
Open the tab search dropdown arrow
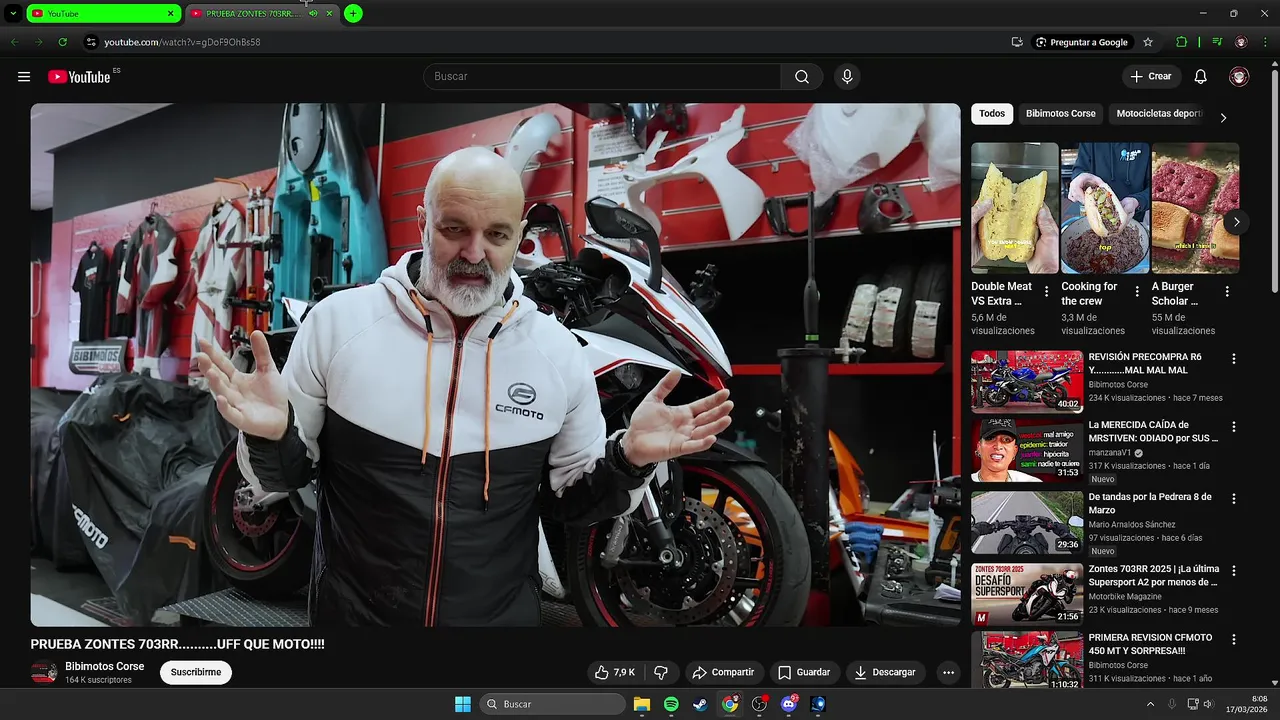[x=12, y=13]
